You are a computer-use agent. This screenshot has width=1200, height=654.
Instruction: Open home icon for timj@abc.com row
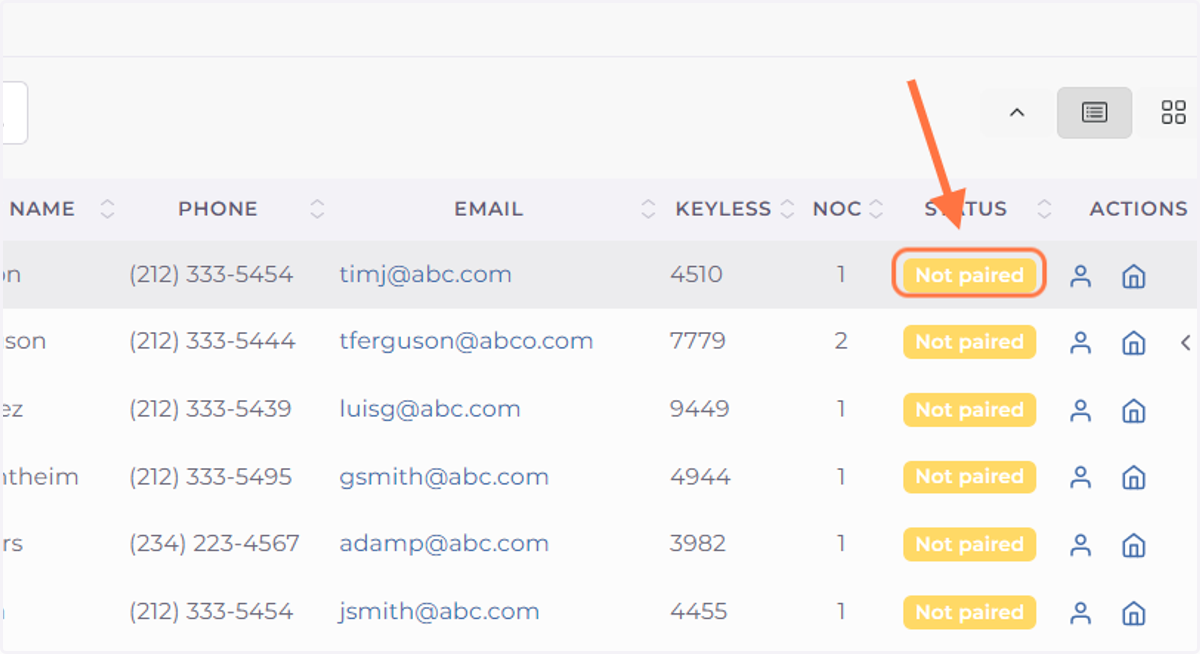(1133, 276)
